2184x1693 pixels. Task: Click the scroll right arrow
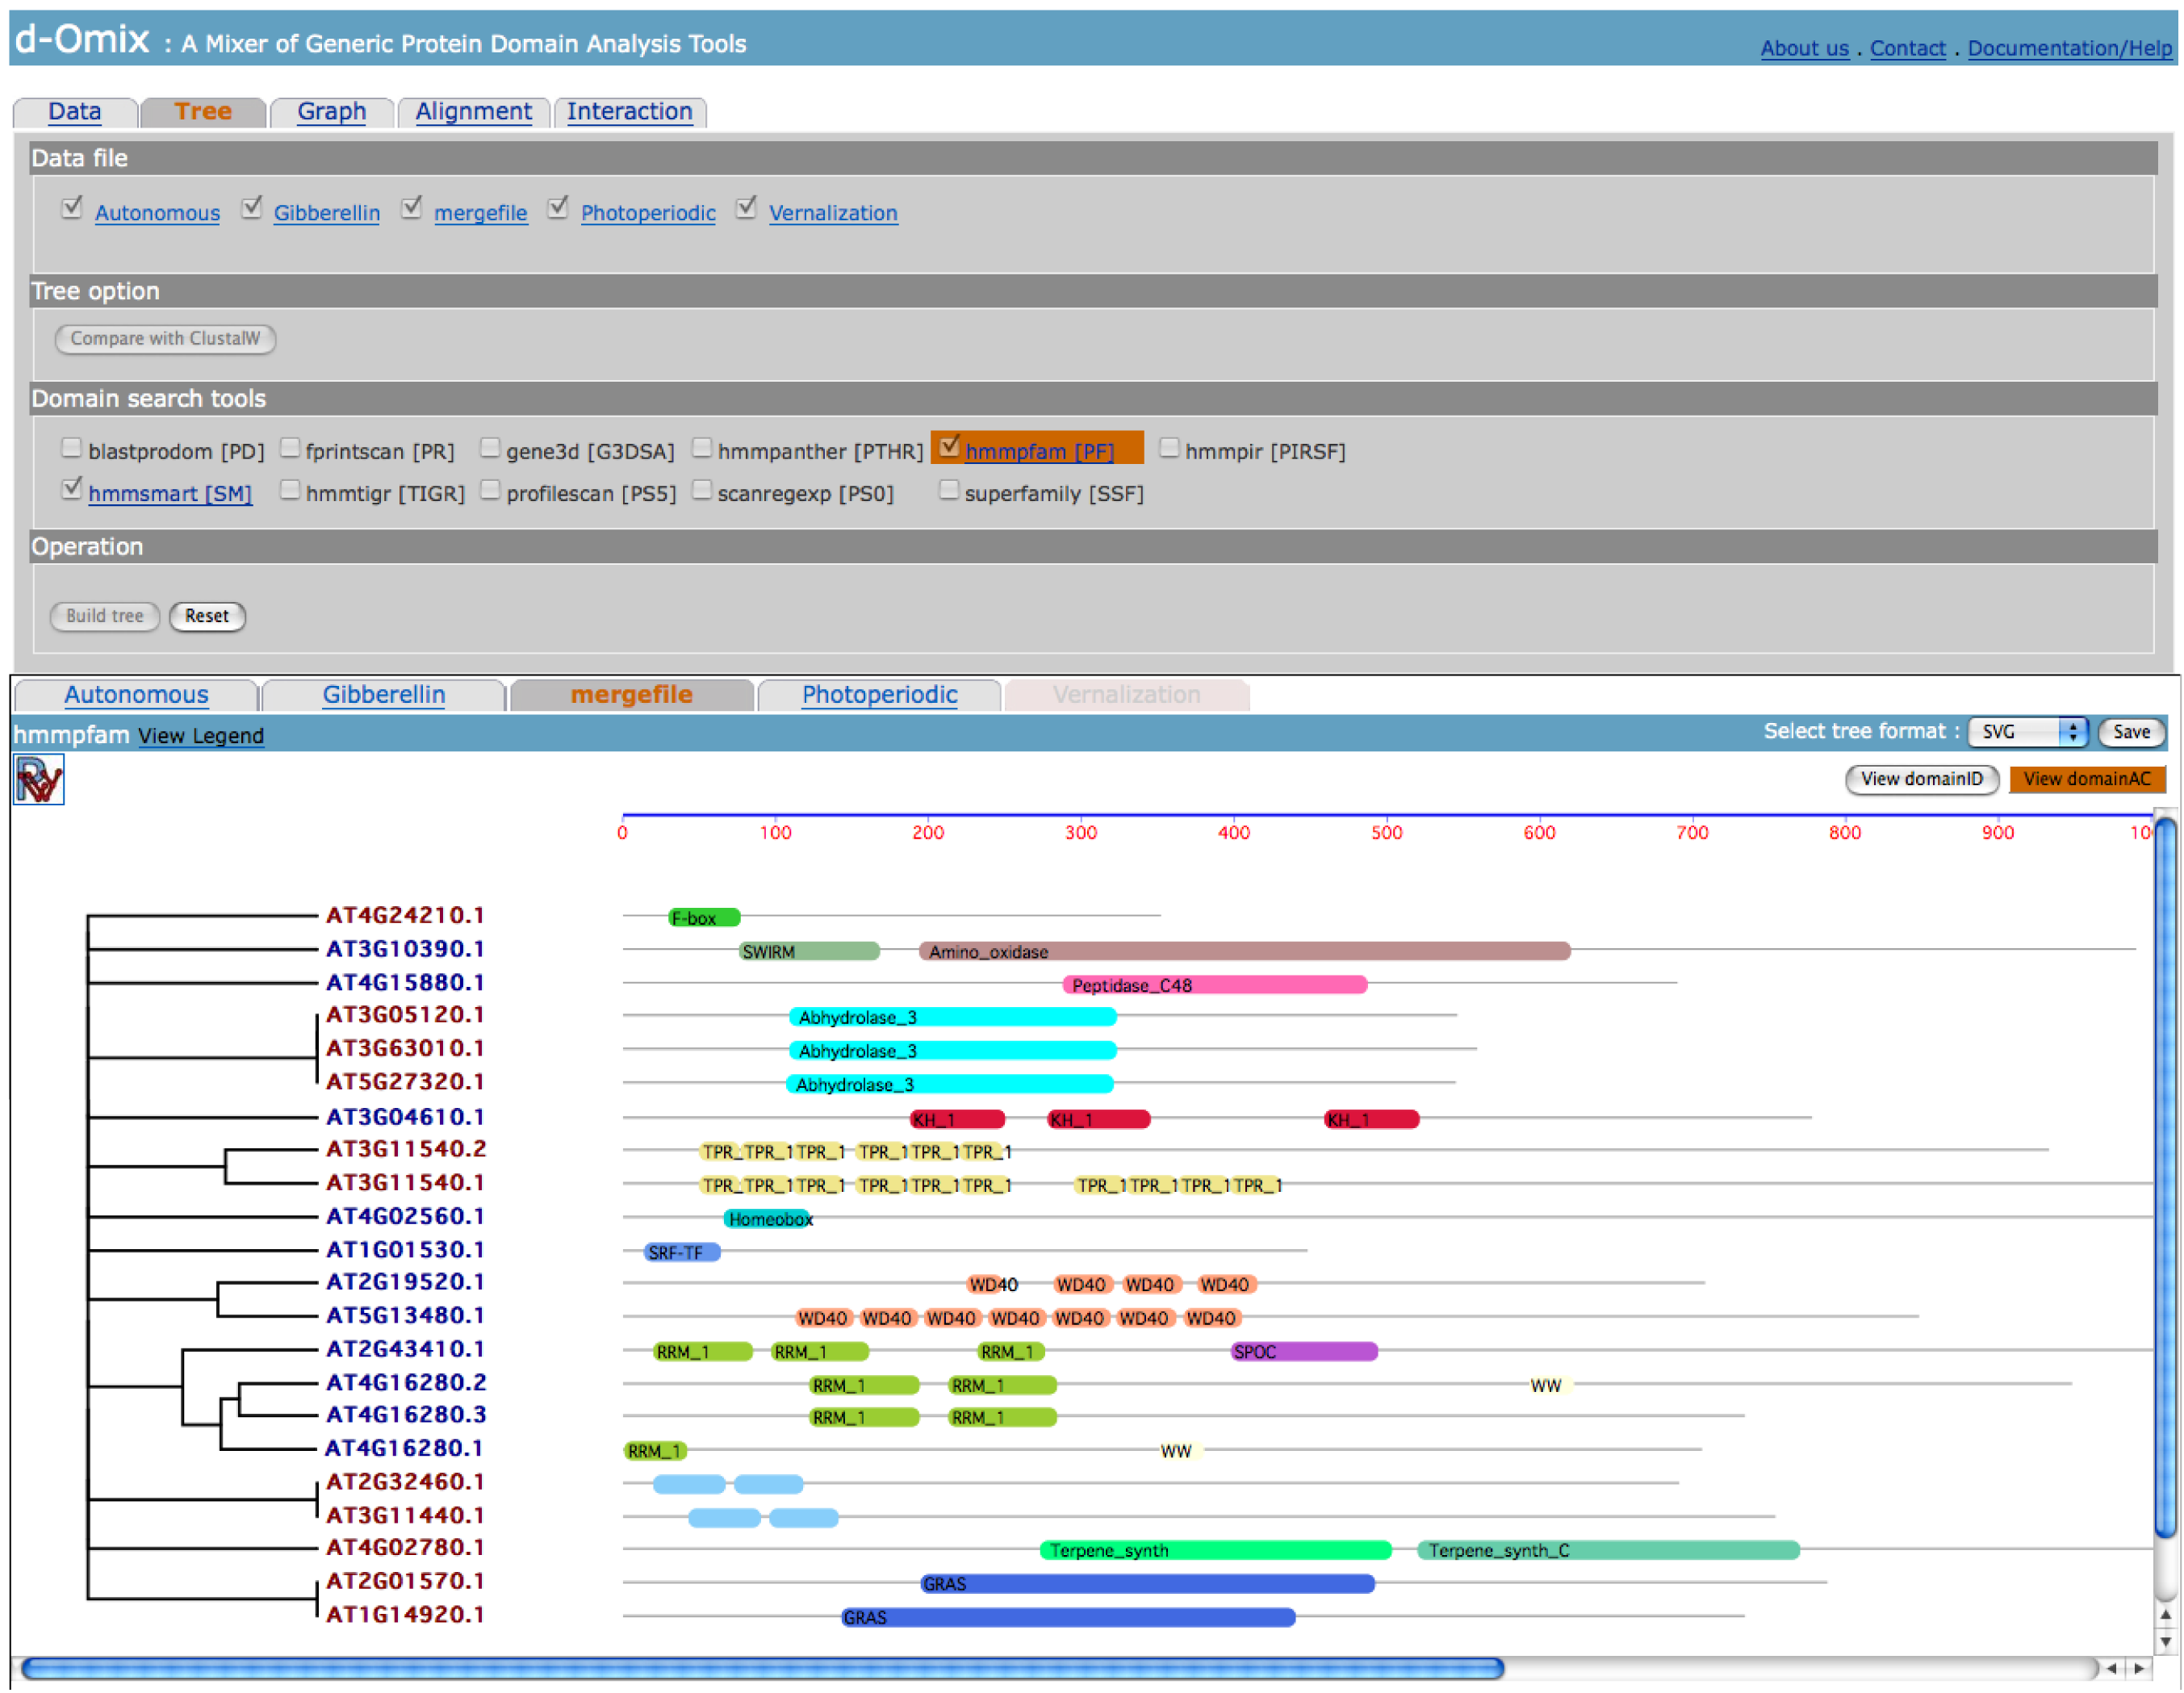2139,1669
